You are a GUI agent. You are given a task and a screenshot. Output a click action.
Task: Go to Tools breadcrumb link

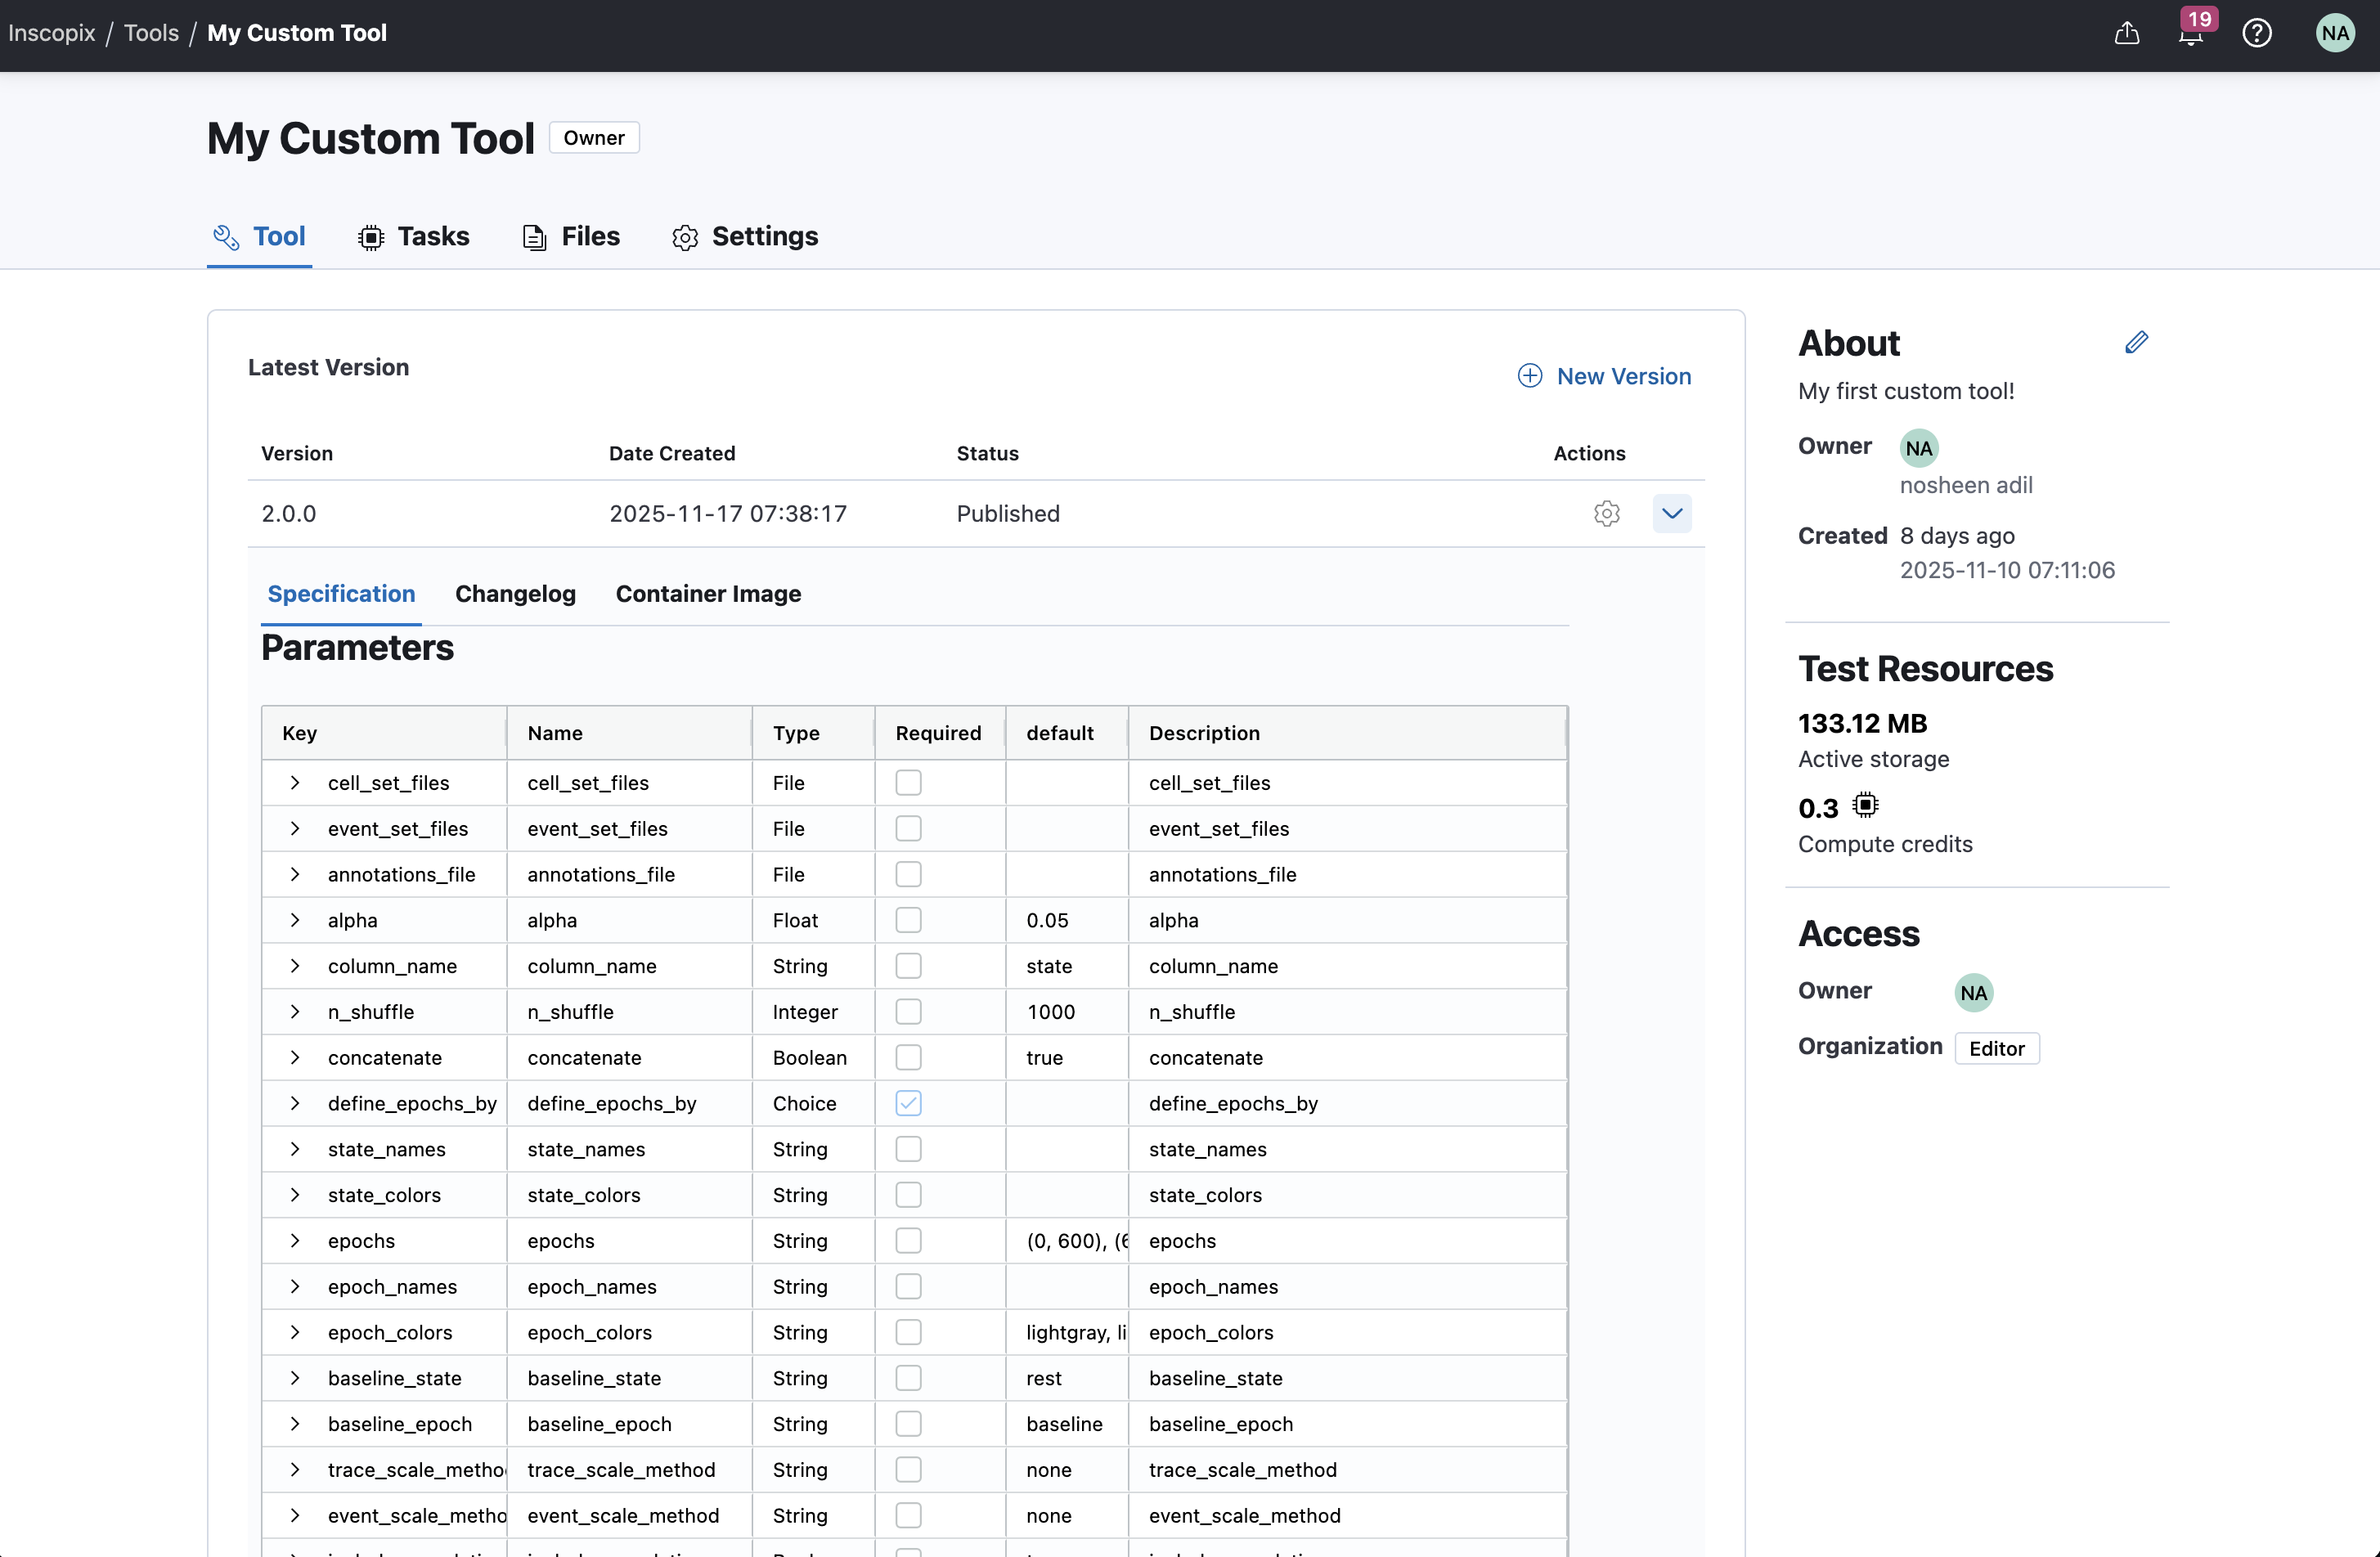coord(151,33)
